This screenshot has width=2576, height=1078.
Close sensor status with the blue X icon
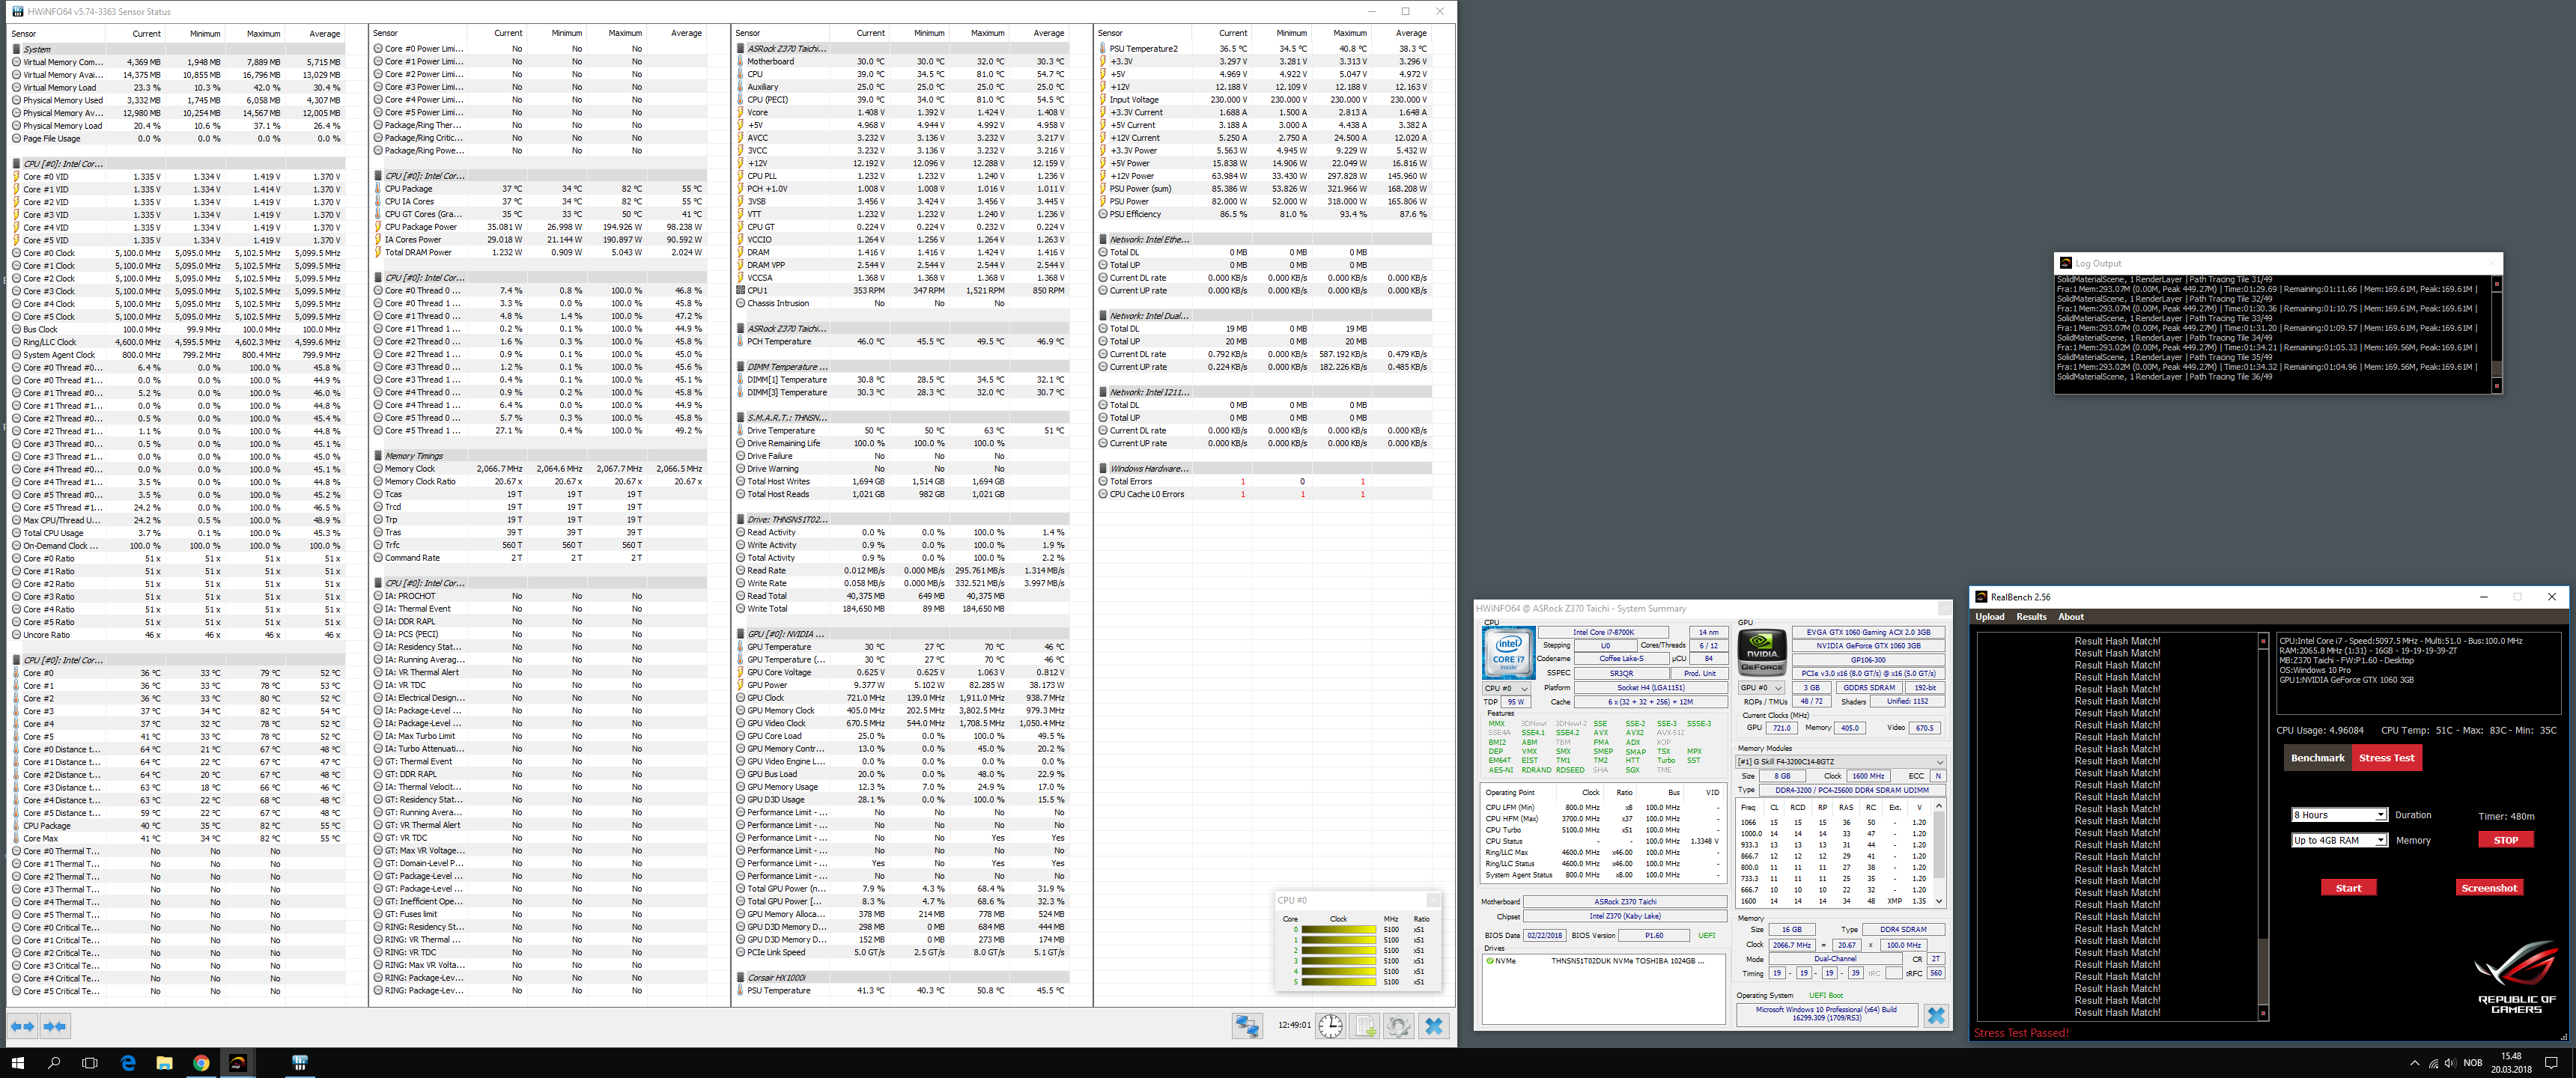click(1434, 1026)
